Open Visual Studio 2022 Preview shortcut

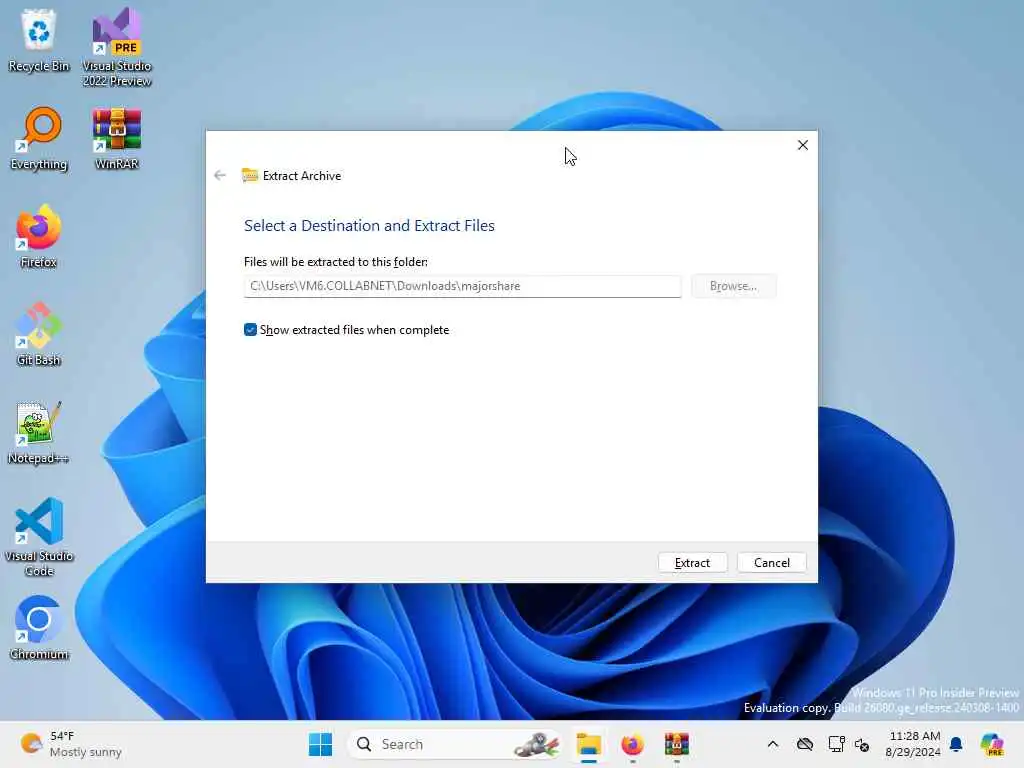(117, 47)
